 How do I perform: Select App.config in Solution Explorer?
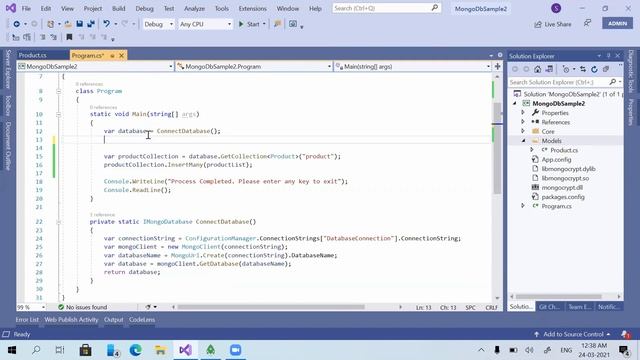tap(556, 160)
